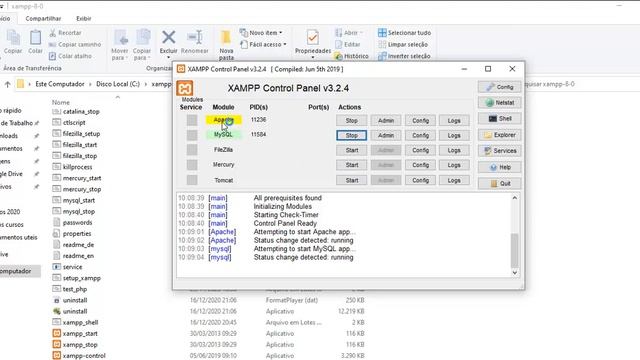Start the Tomcat module
Screen dimensions: 640x360
[x=351, y=180]
